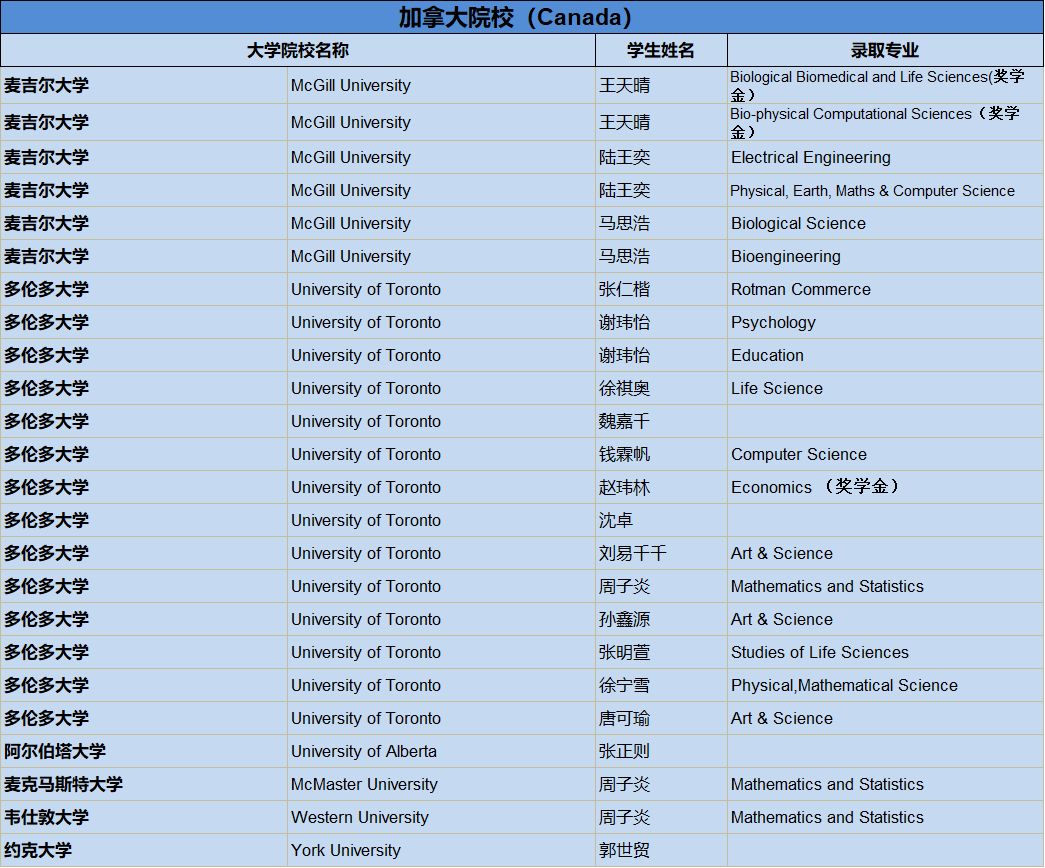Viewport: 1045px width, 868px height.
Task: Click the 阿尔伯塔大学 cell
Action: coord(144,751)
